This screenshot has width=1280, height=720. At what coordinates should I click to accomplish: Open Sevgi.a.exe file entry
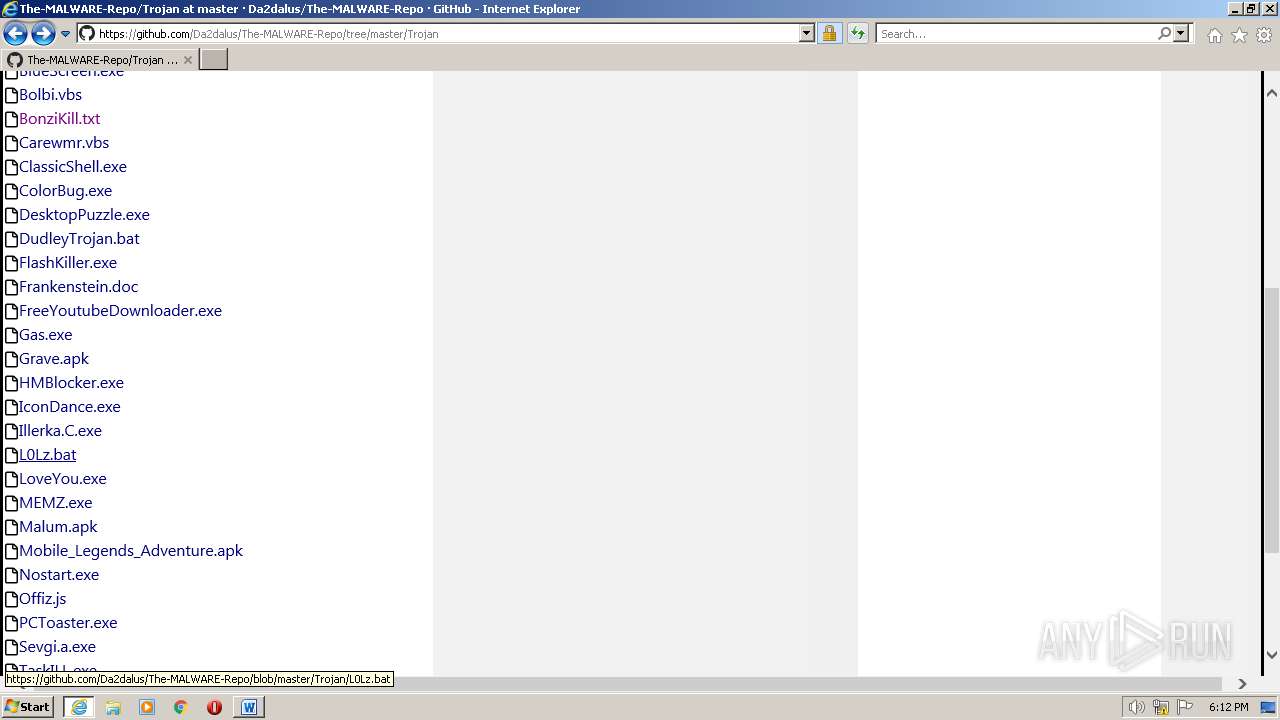pos(57,646)
